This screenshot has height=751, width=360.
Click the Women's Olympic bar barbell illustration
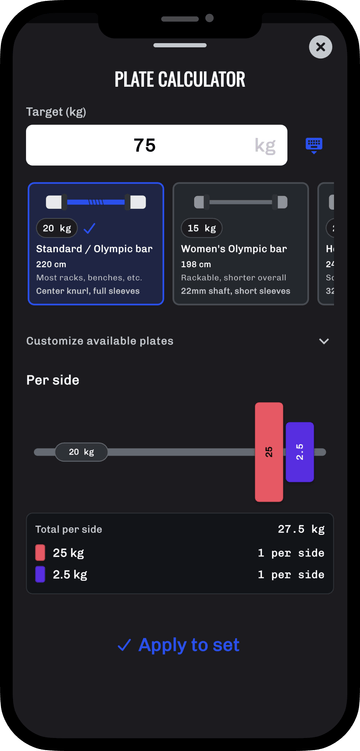click(x=240, y=202)
